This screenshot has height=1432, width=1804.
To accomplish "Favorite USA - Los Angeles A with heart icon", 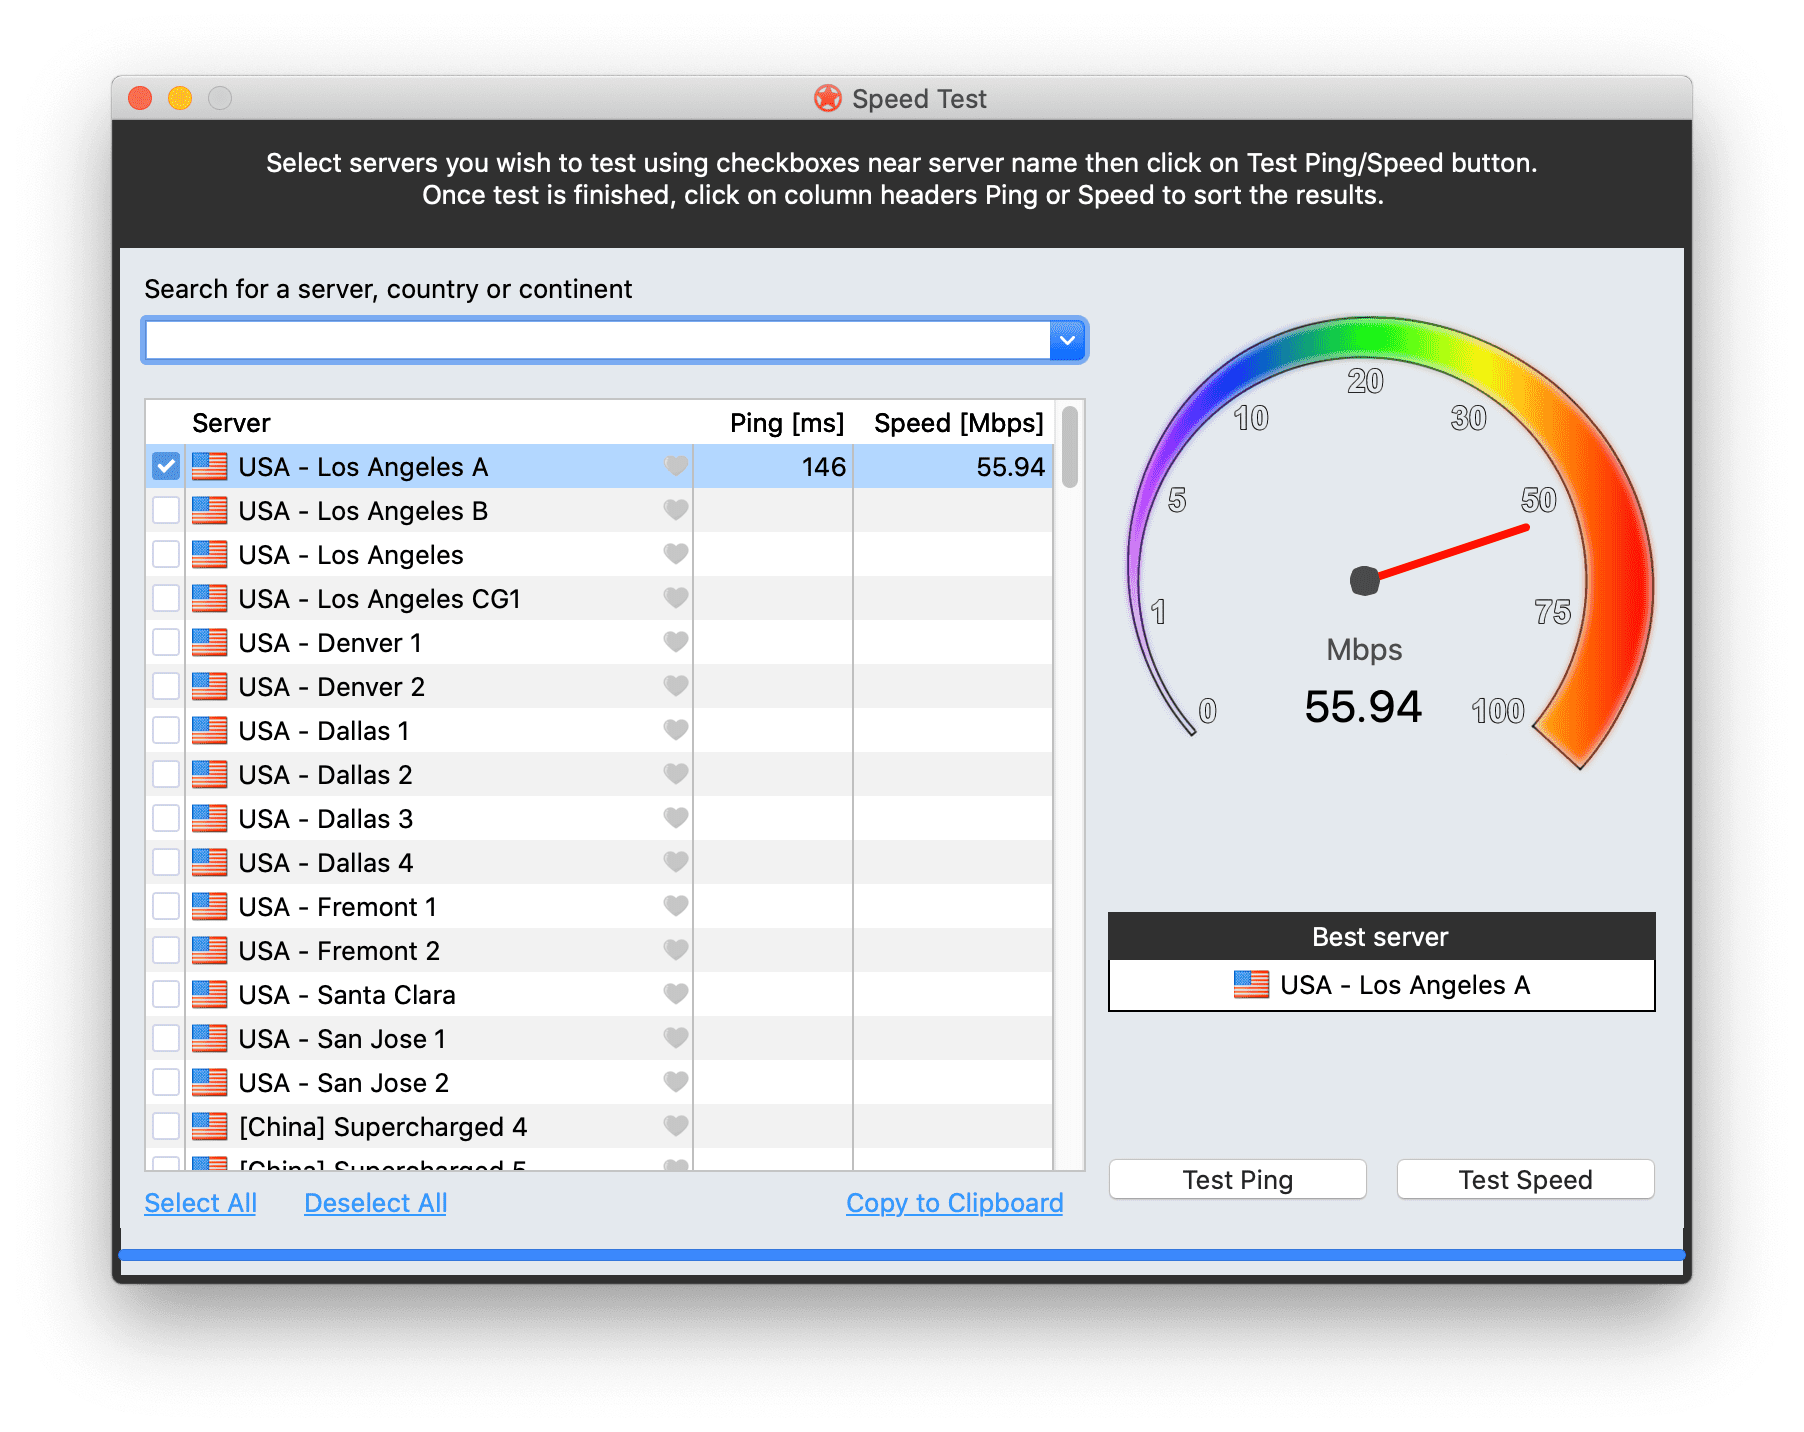I will pyautogui.click(x=676, y=466).
